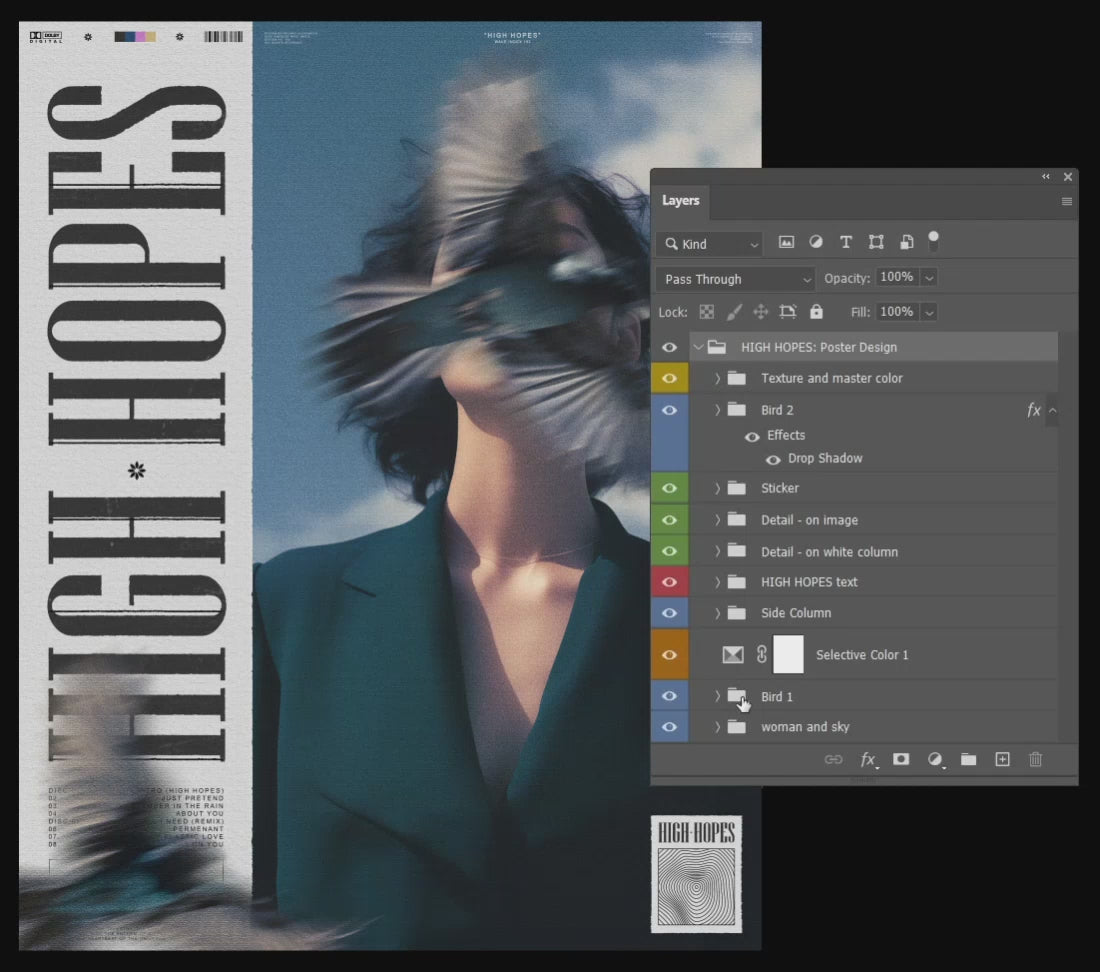Open the Opacity slider dropdown arrow
The width and height of the screenshot is (1100, 972).
tap(929, 278)
